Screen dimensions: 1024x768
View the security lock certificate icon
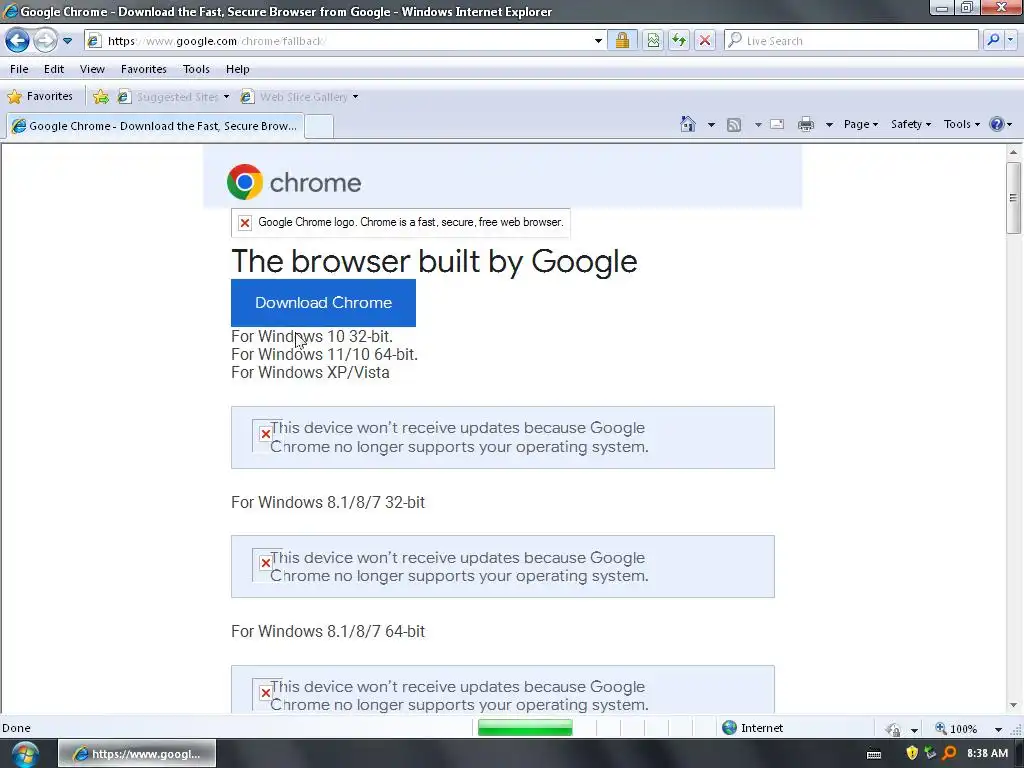[622, 40]
